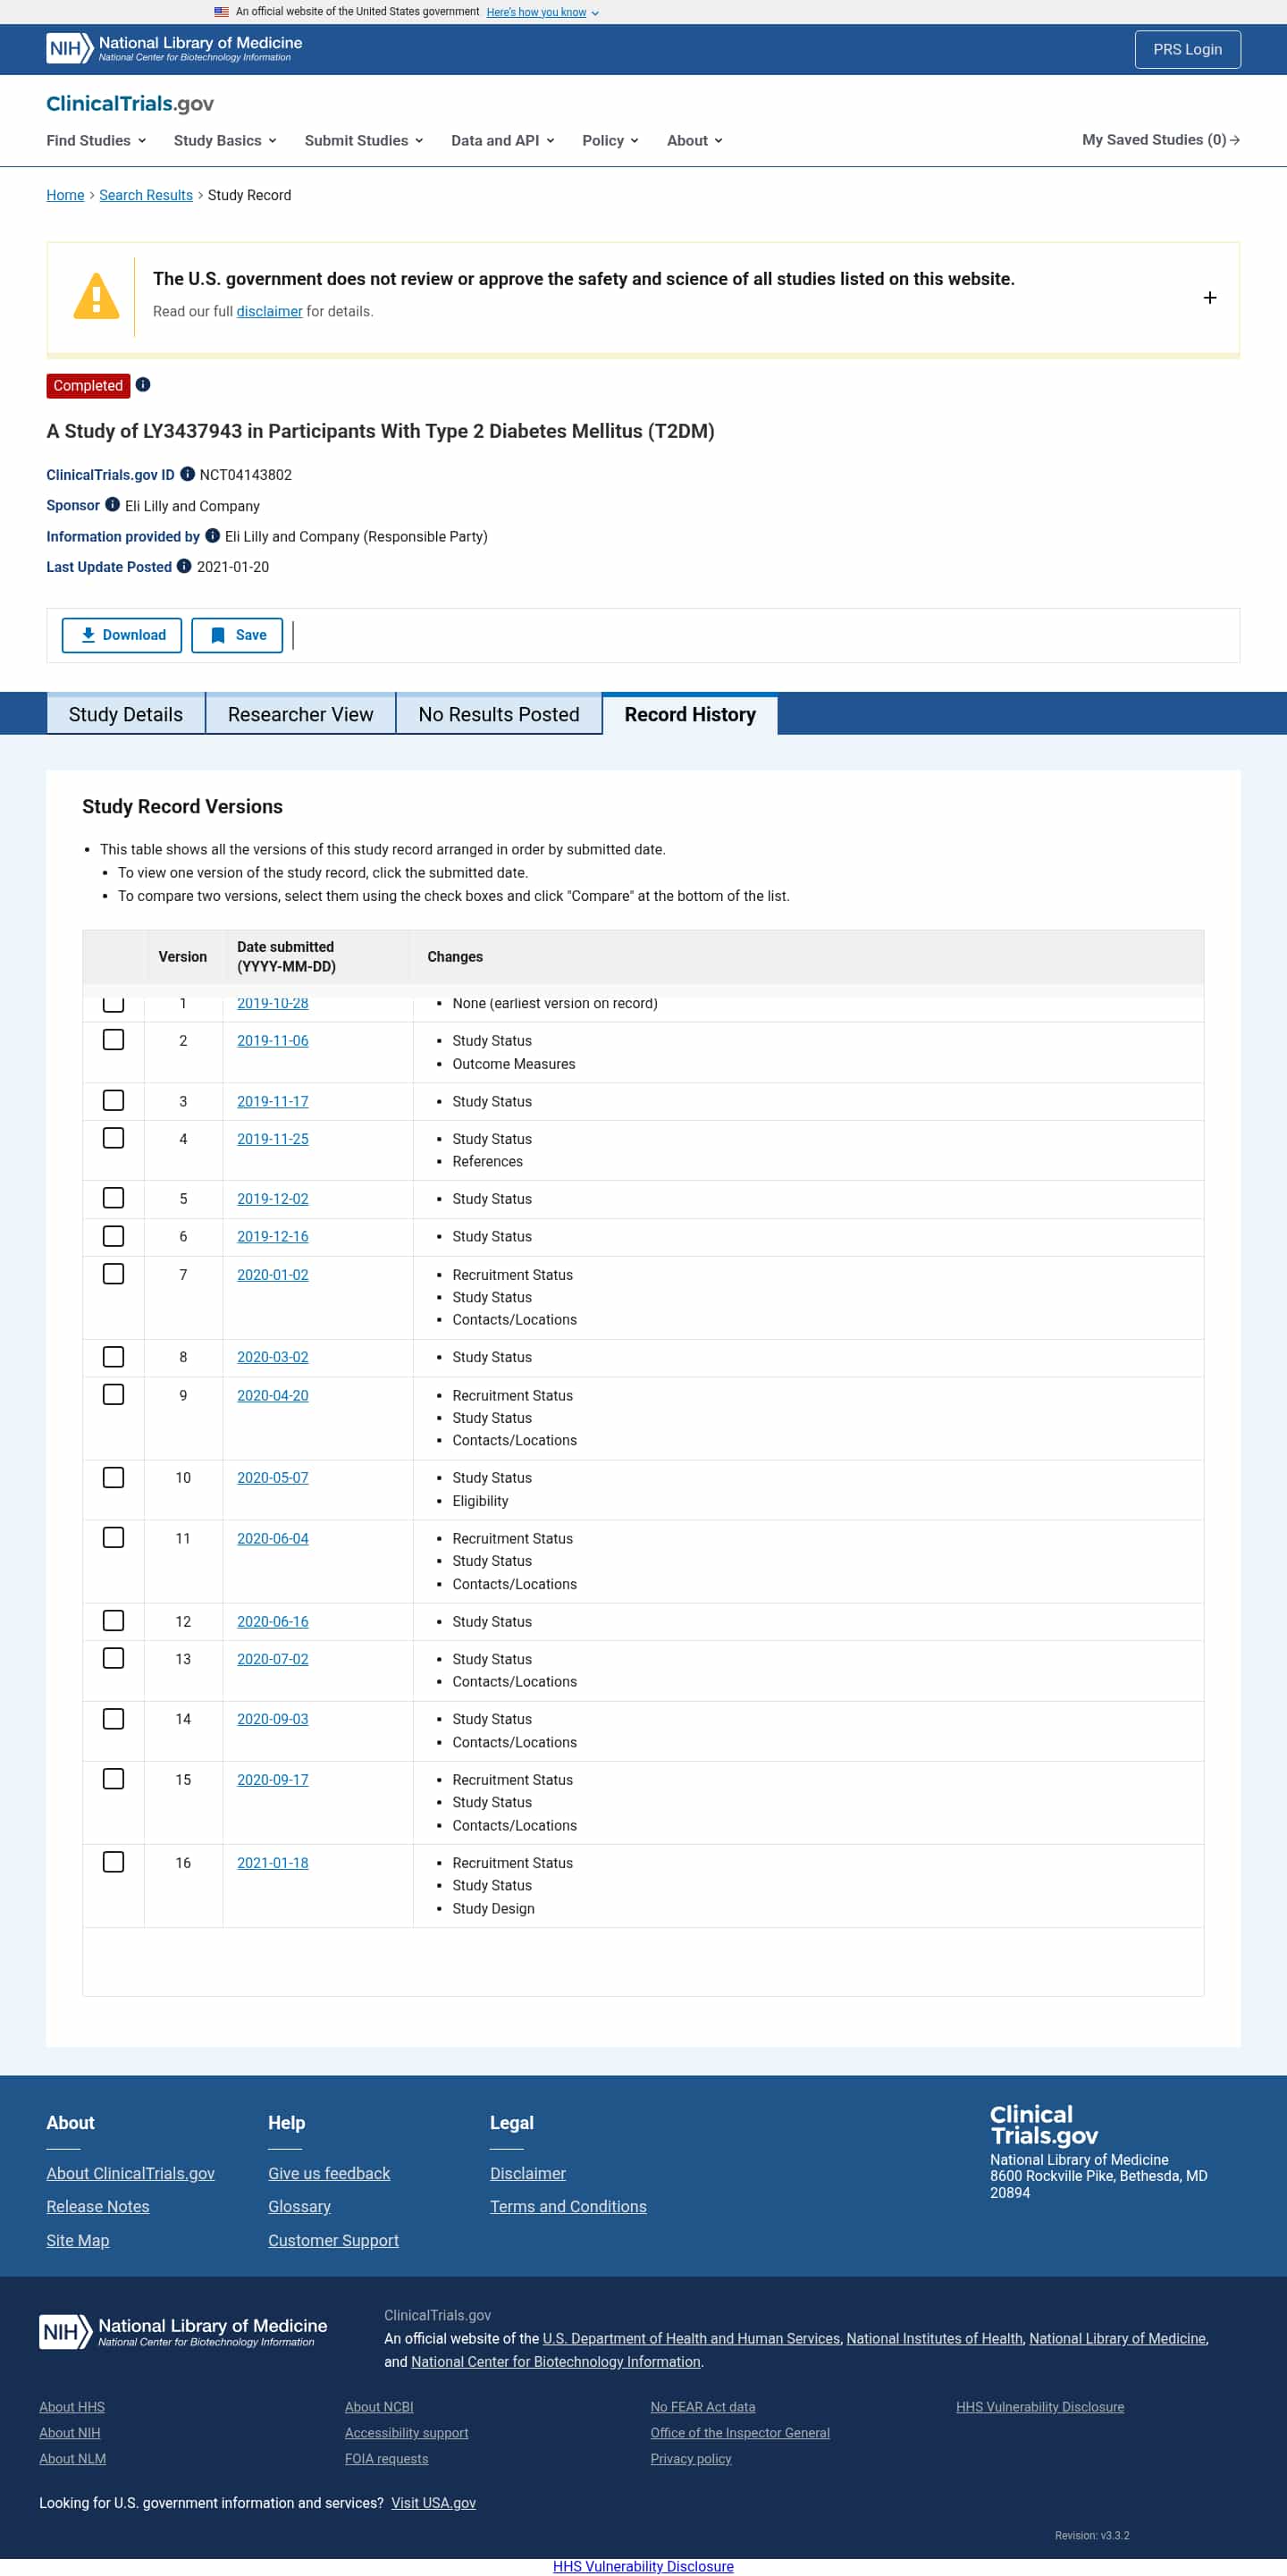Select the checkbox for version 9
1287x2576 pixels.
[x=114, y=1394]
